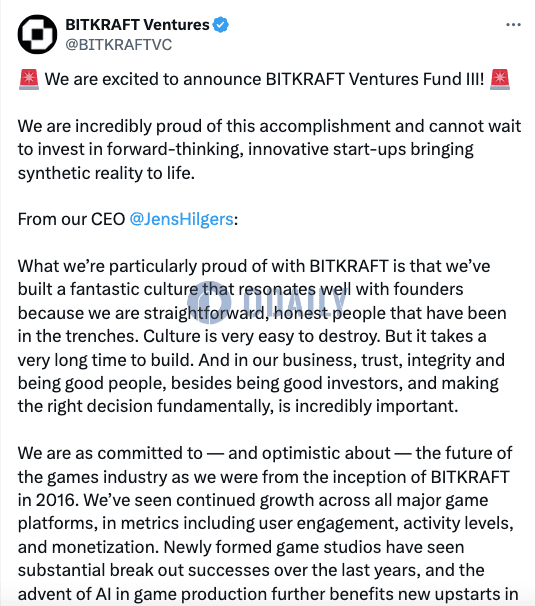Click the line "the right decision fundamentally"
Viewport: 535px width, 606px height.
coord(238,406)
